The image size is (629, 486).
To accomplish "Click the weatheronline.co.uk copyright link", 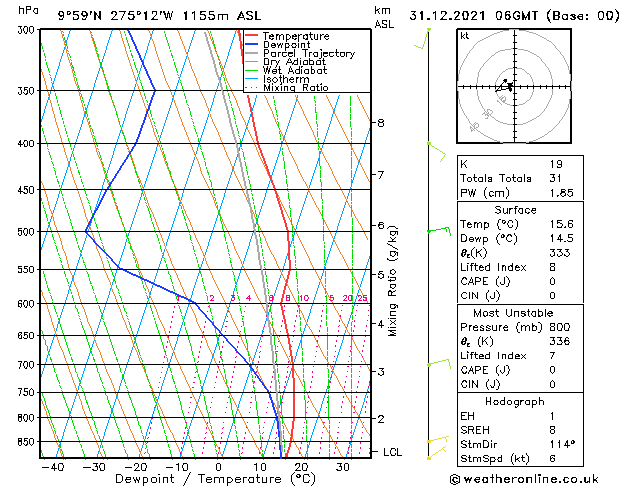I will coord(524,479).
